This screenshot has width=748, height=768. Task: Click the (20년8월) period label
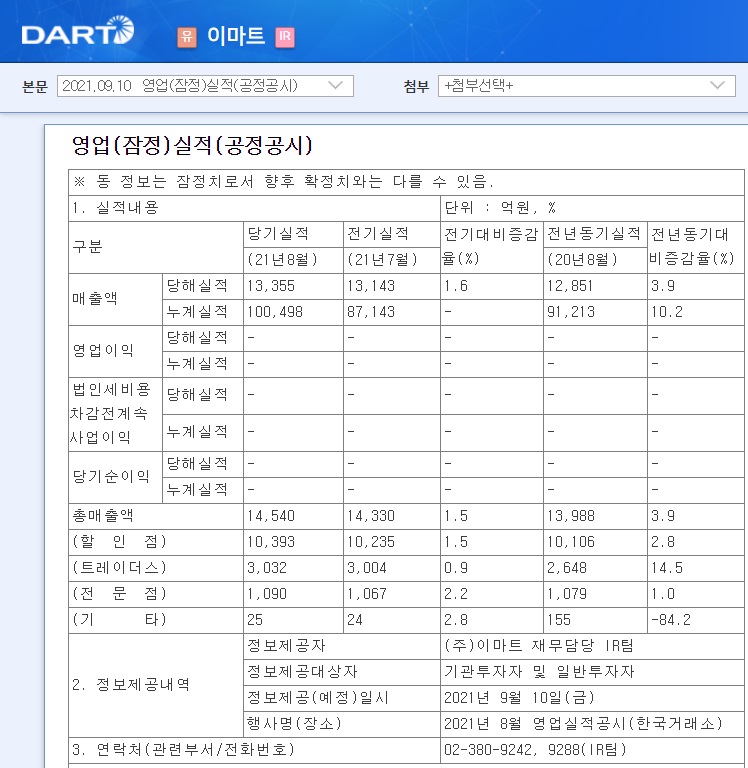coord(582,259)
